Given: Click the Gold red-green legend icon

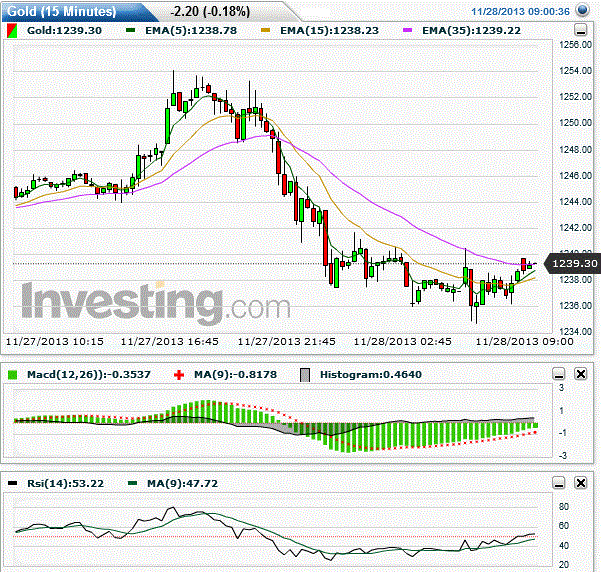Looking at the screenshot, I should 11,31.
